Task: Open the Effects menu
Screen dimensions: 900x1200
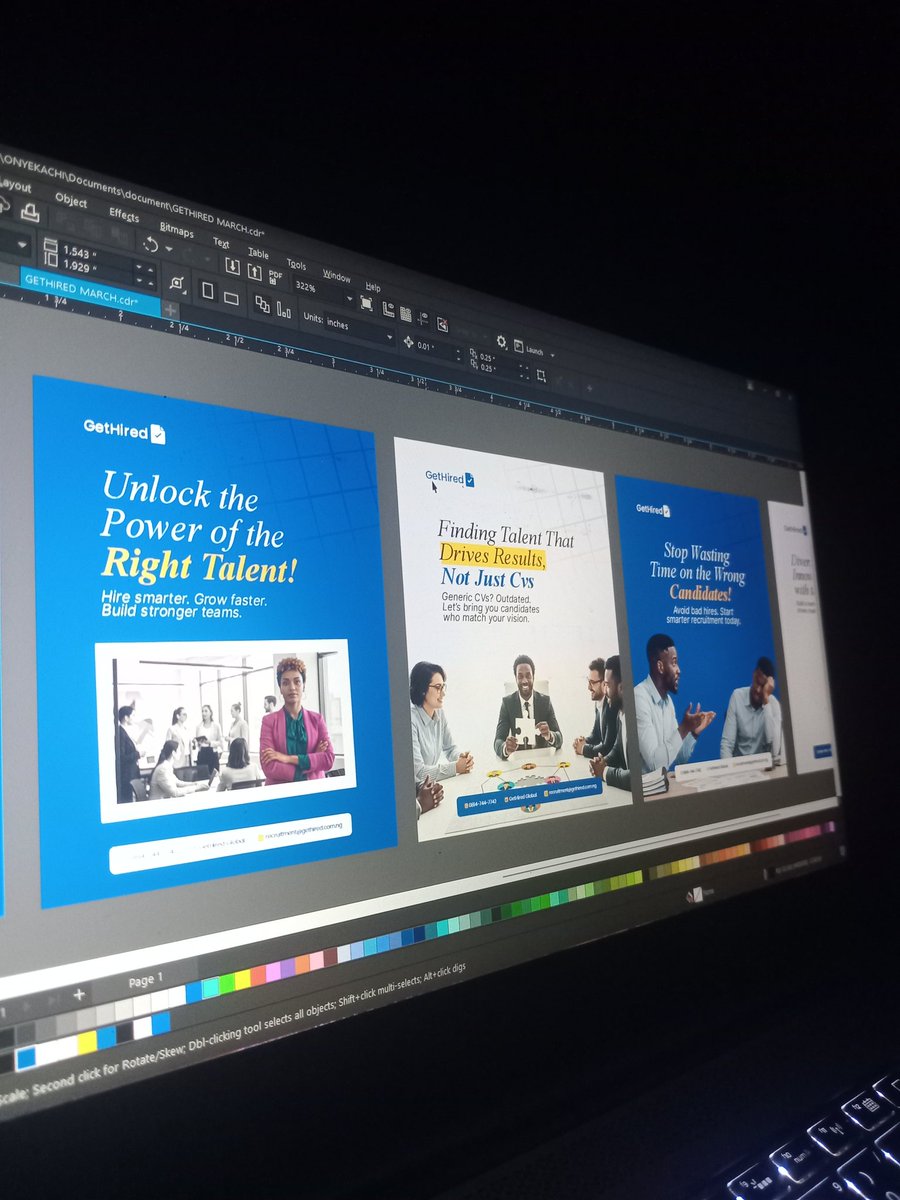Action: 124,215
